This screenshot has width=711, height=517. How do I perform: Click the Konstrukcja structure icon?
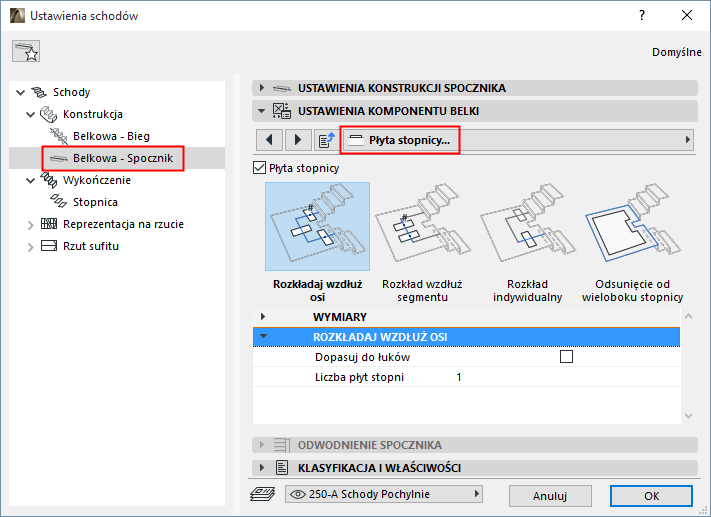(x=49, y=114)
